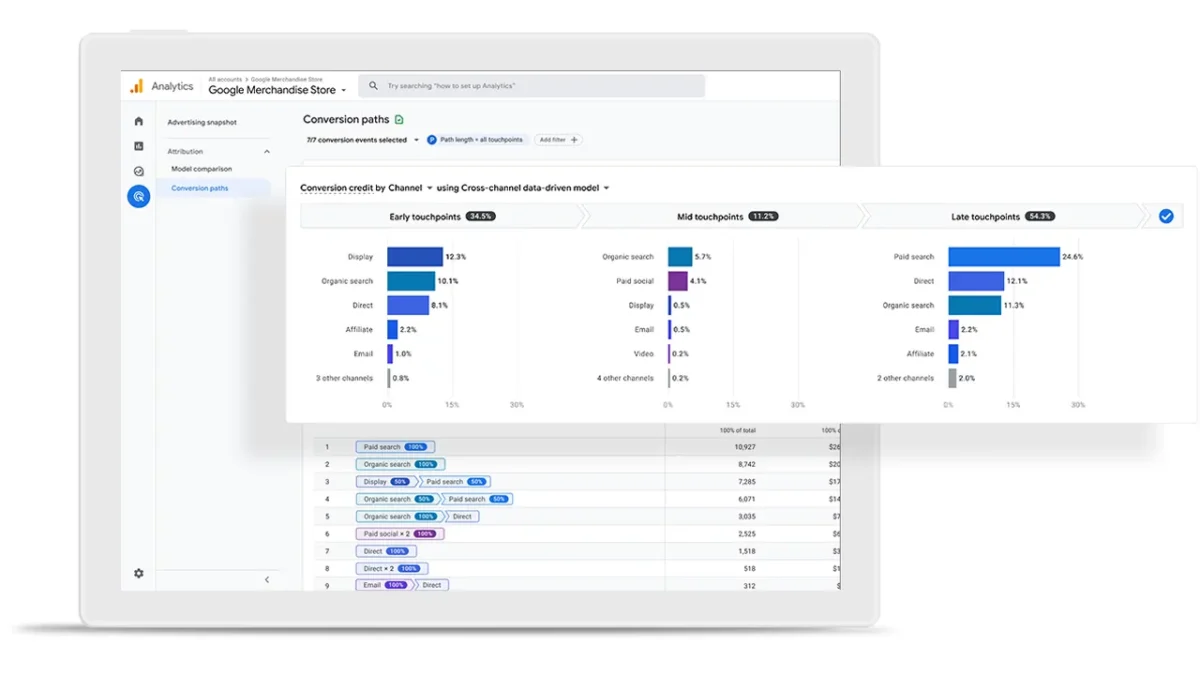Image resolution: width=1200 pixels, height=675 pixels.
Task: Click the Direct 12.1% bar in Late touchpoints
Action: [976, 281]
